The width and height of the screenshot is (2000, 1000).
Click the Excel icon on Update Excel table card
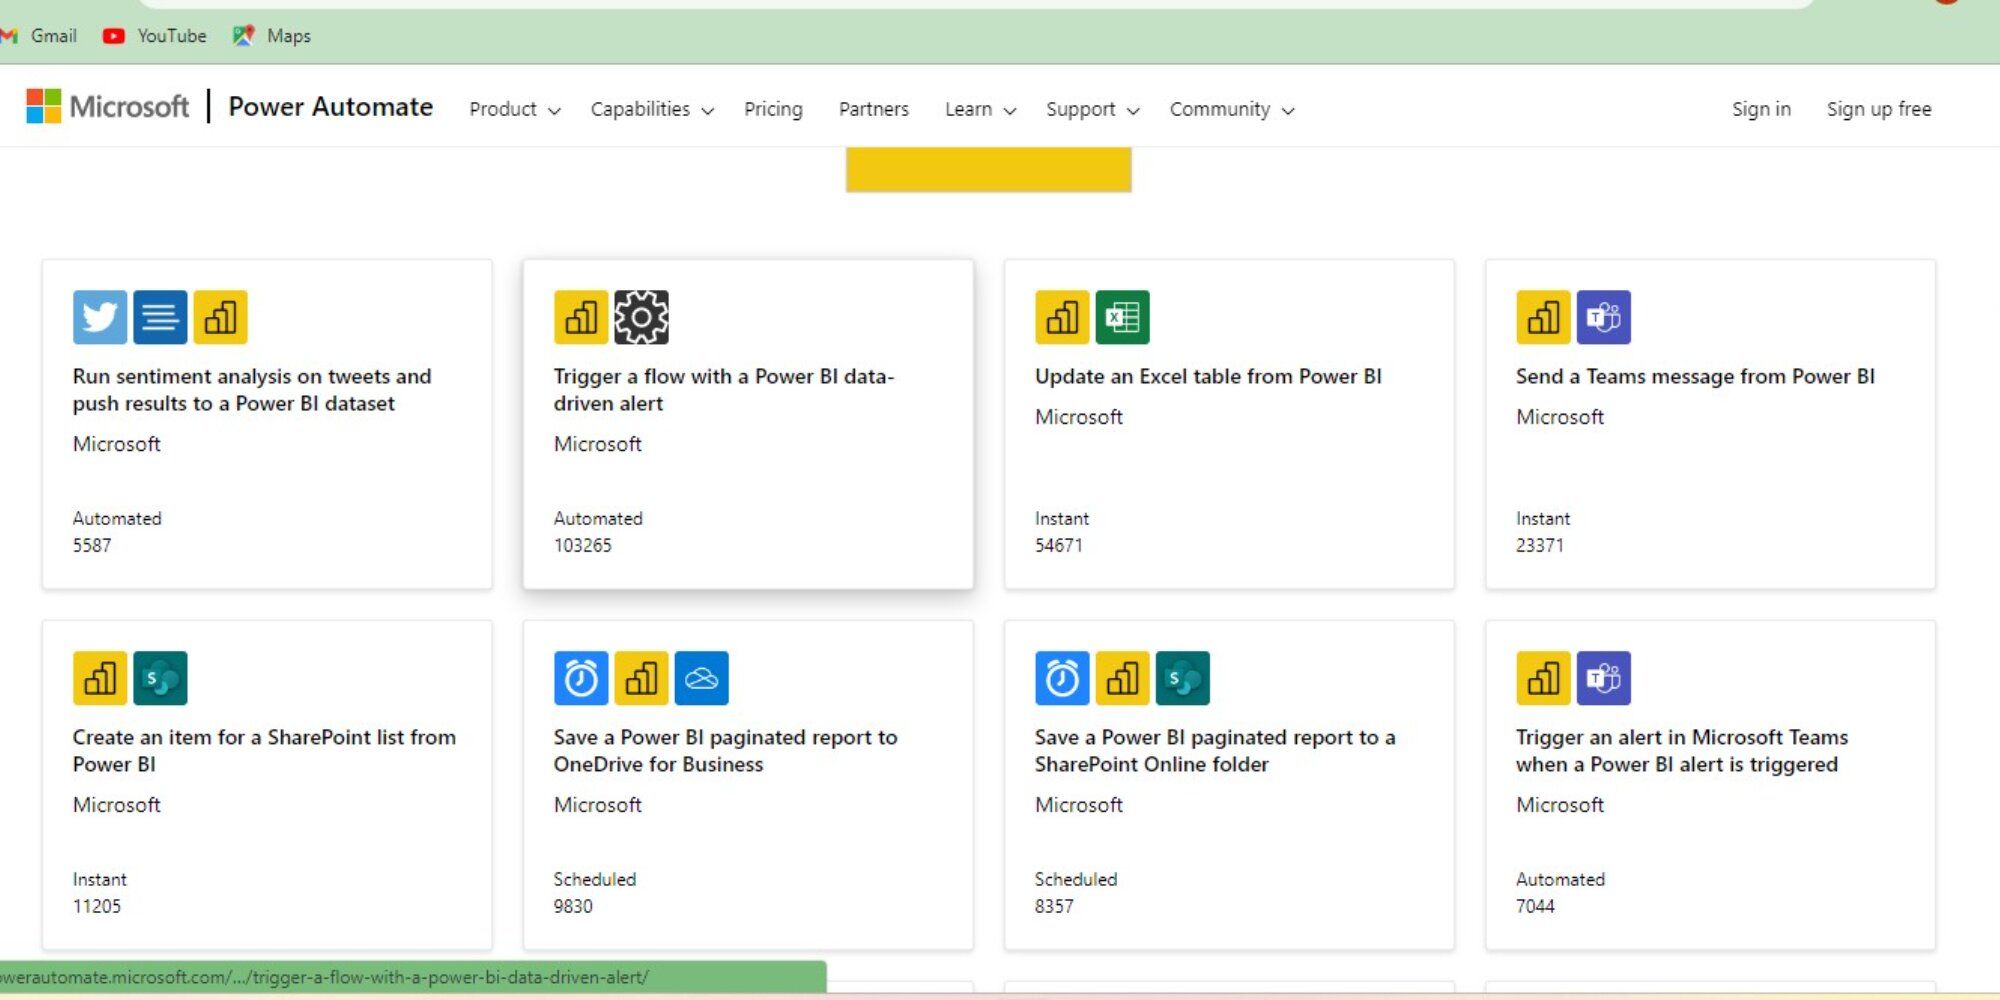coord(1122,317)
